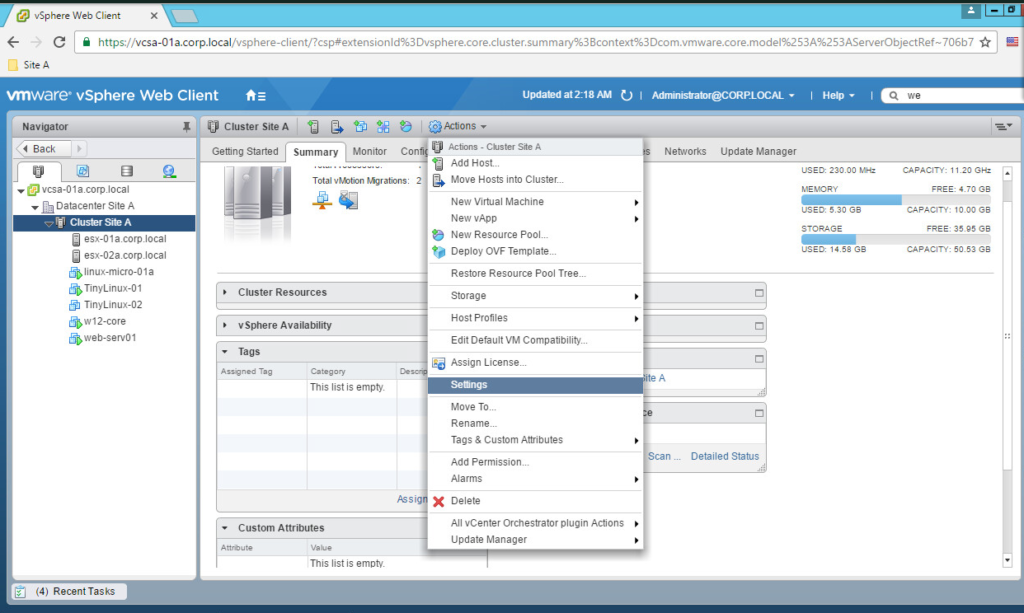The image size is (1024, 613).
Task: Click the Back navigation button
Action: pos(40,148)
